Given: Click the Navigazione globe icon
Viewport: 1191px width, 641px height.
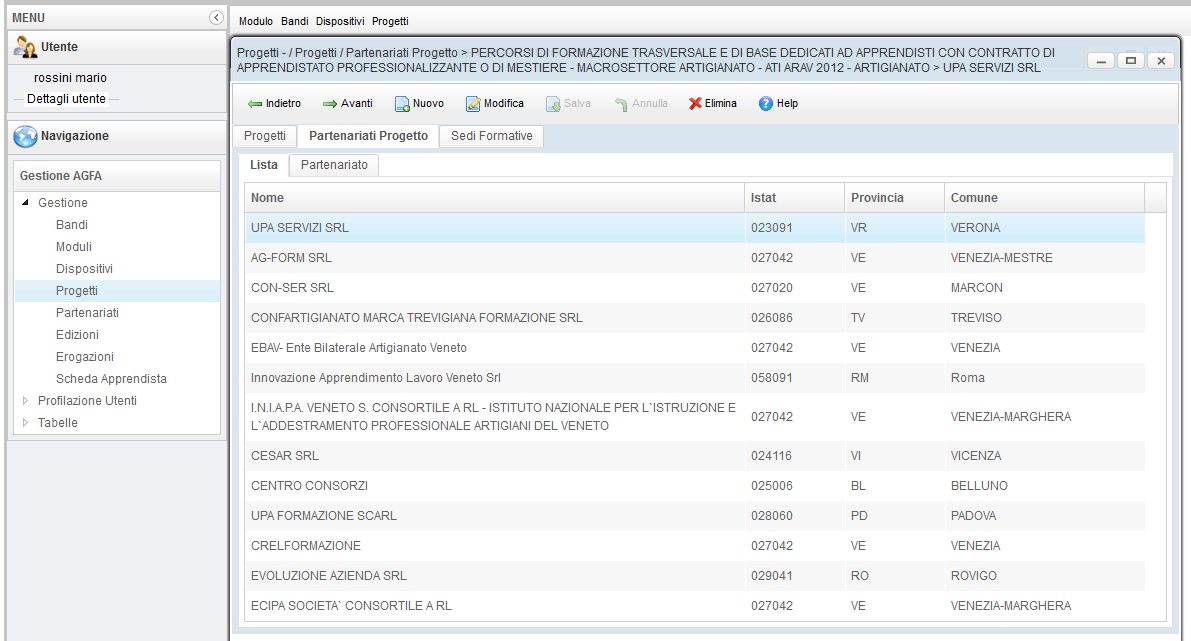Looking at the screenshot, I should click(x=25, y=137).
